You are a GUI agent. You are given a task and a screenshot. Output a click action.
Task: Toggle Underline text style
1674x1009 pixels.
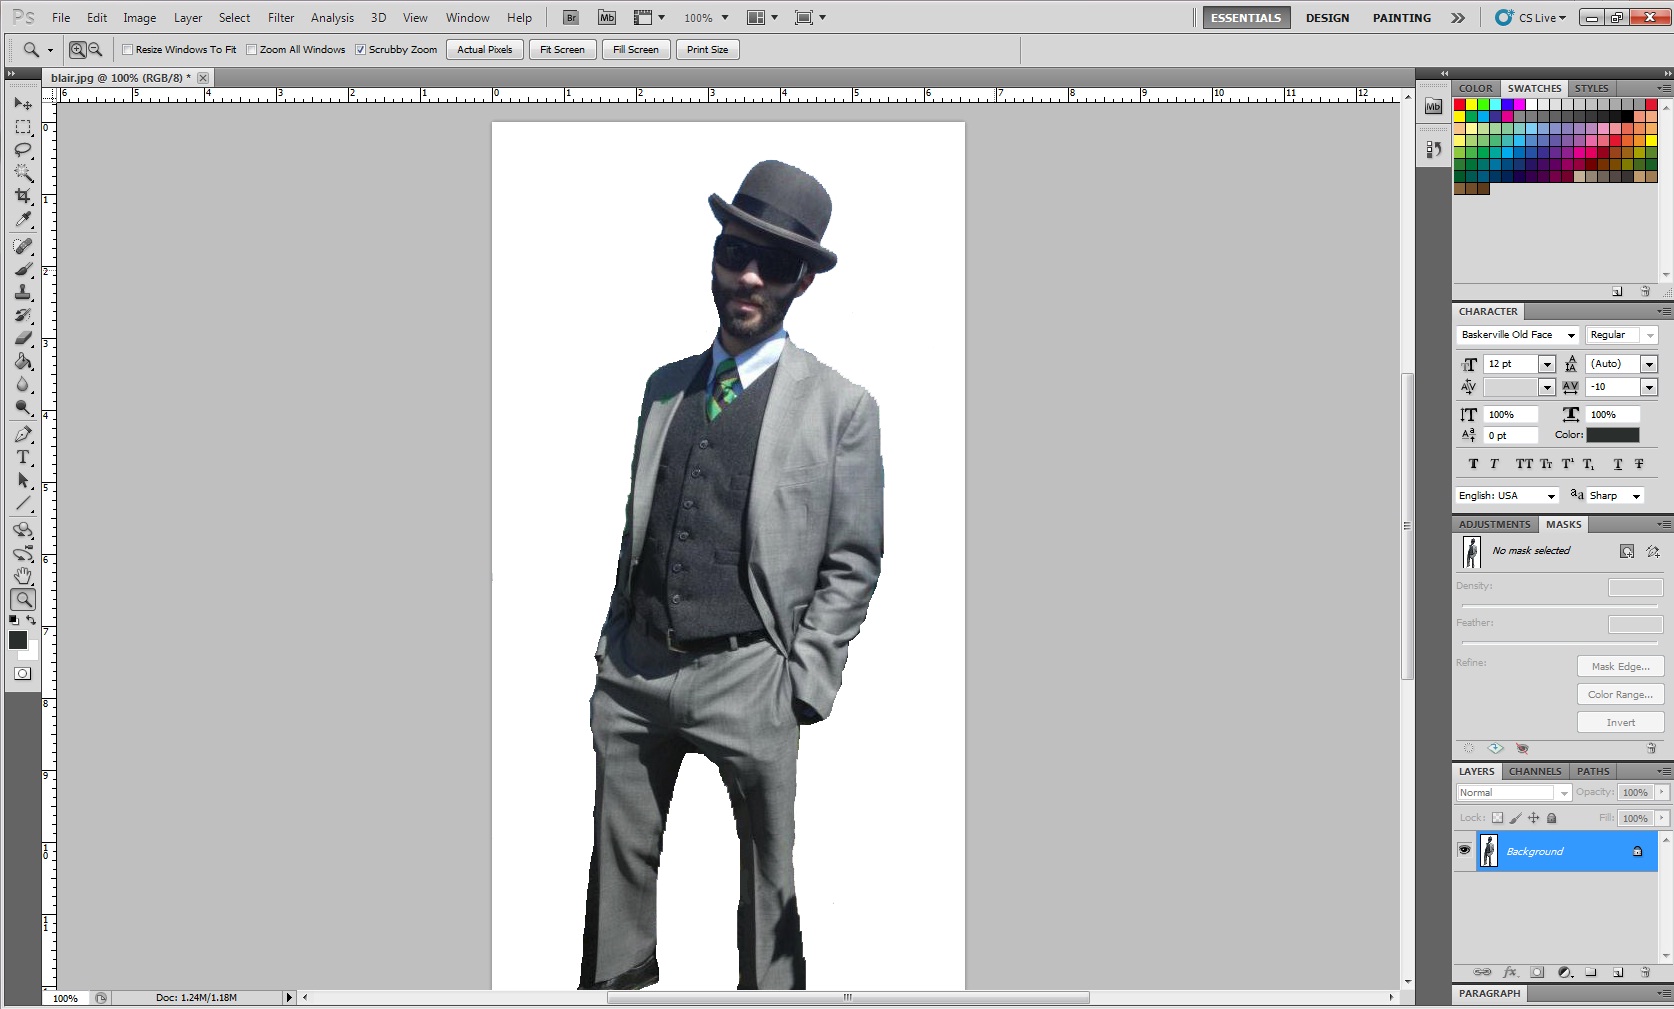pyautogui.click(x=1617, y=464)
